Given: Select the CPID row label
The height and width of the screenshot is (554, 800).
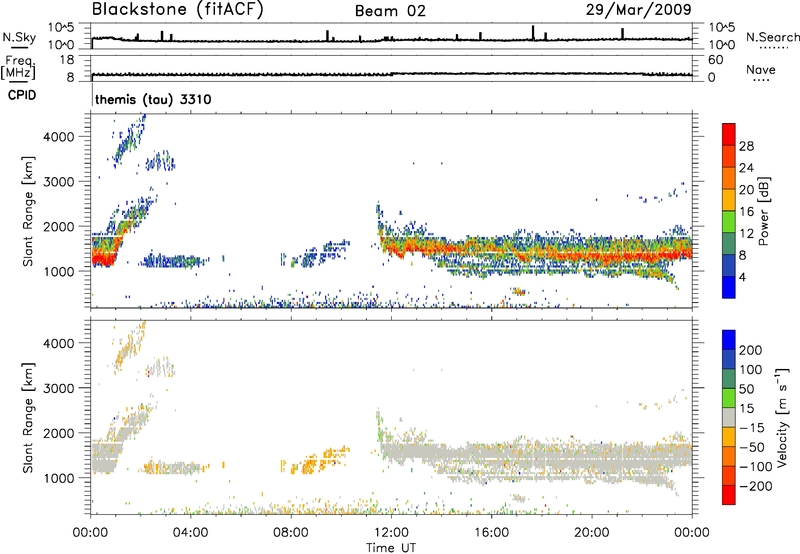Looking at the screenshot, I should (x=22, y=95).
